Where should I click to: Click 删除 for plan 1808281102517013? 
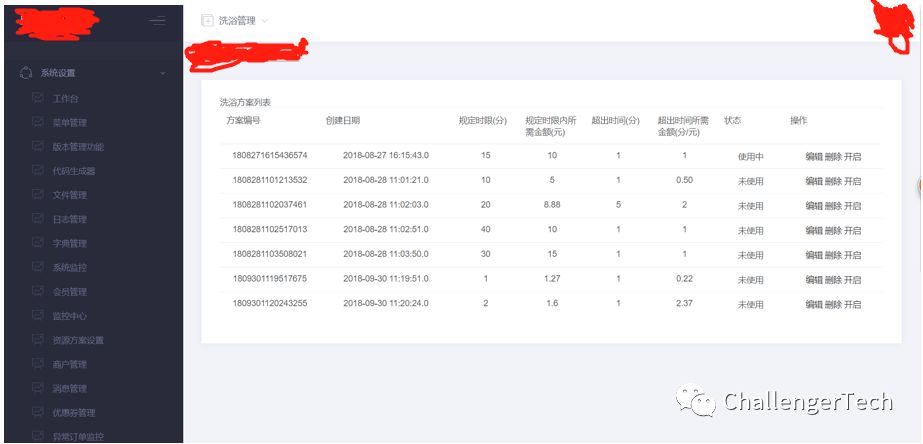click(833, 230)
